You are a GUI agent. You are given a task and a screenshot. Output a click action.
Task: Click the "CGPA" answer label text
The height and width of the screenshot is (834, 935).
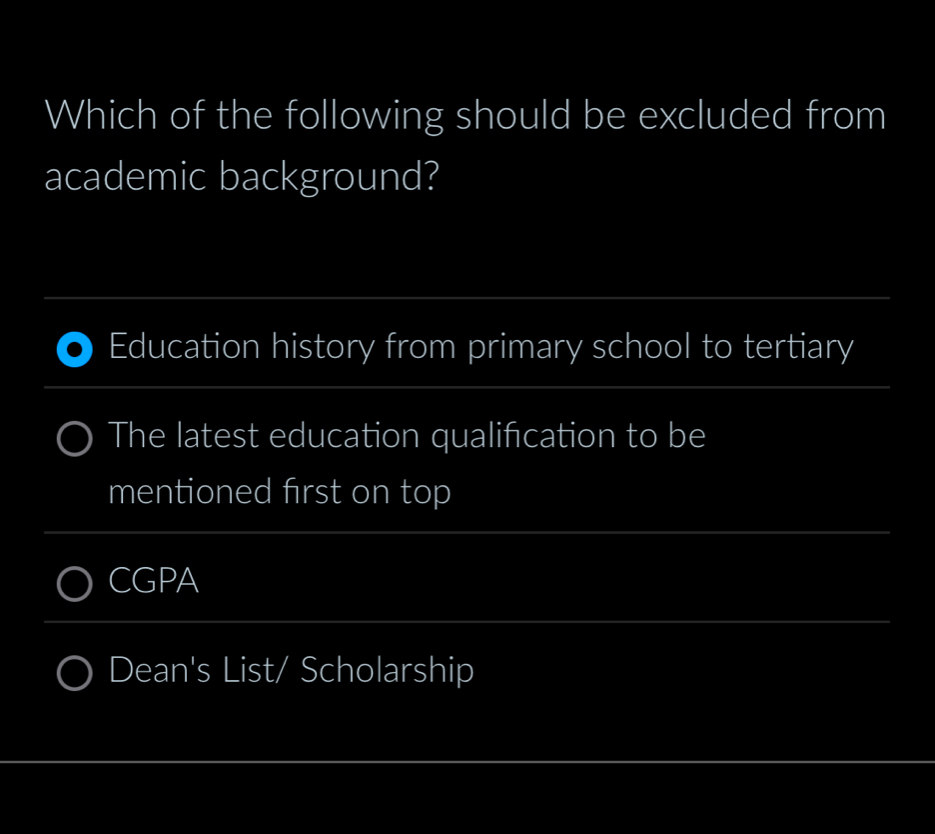click(x=154, y=581)
